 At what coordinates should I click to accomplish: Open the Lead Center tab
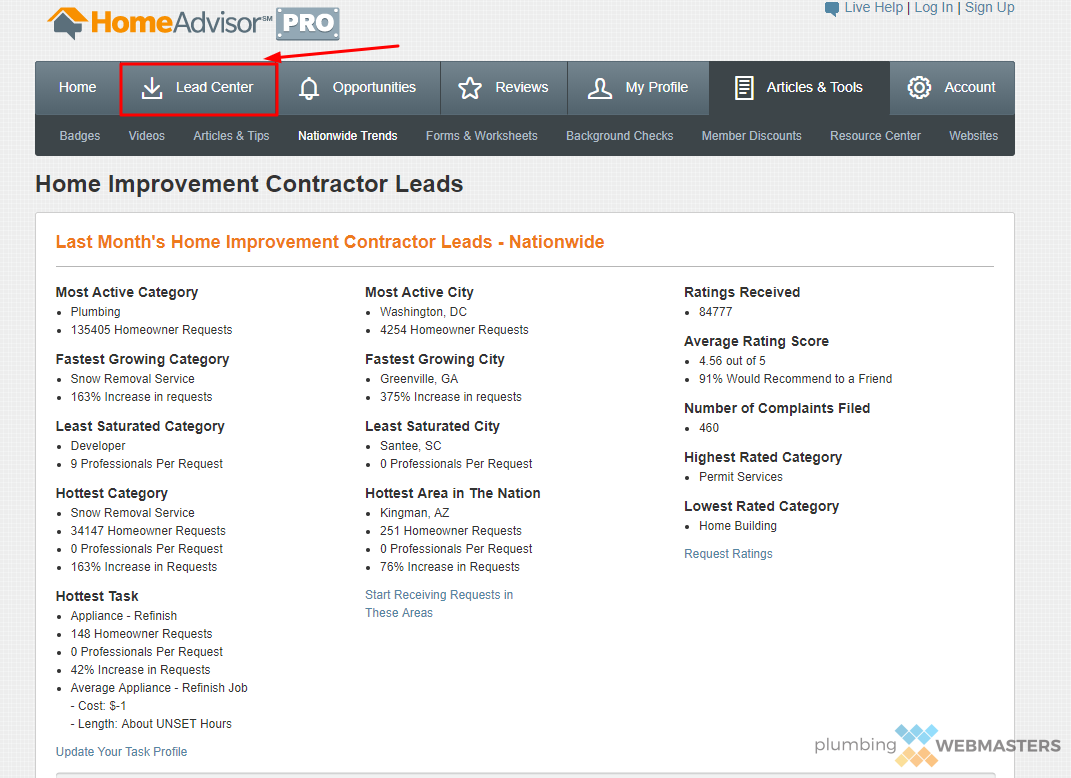coord(198,89)
